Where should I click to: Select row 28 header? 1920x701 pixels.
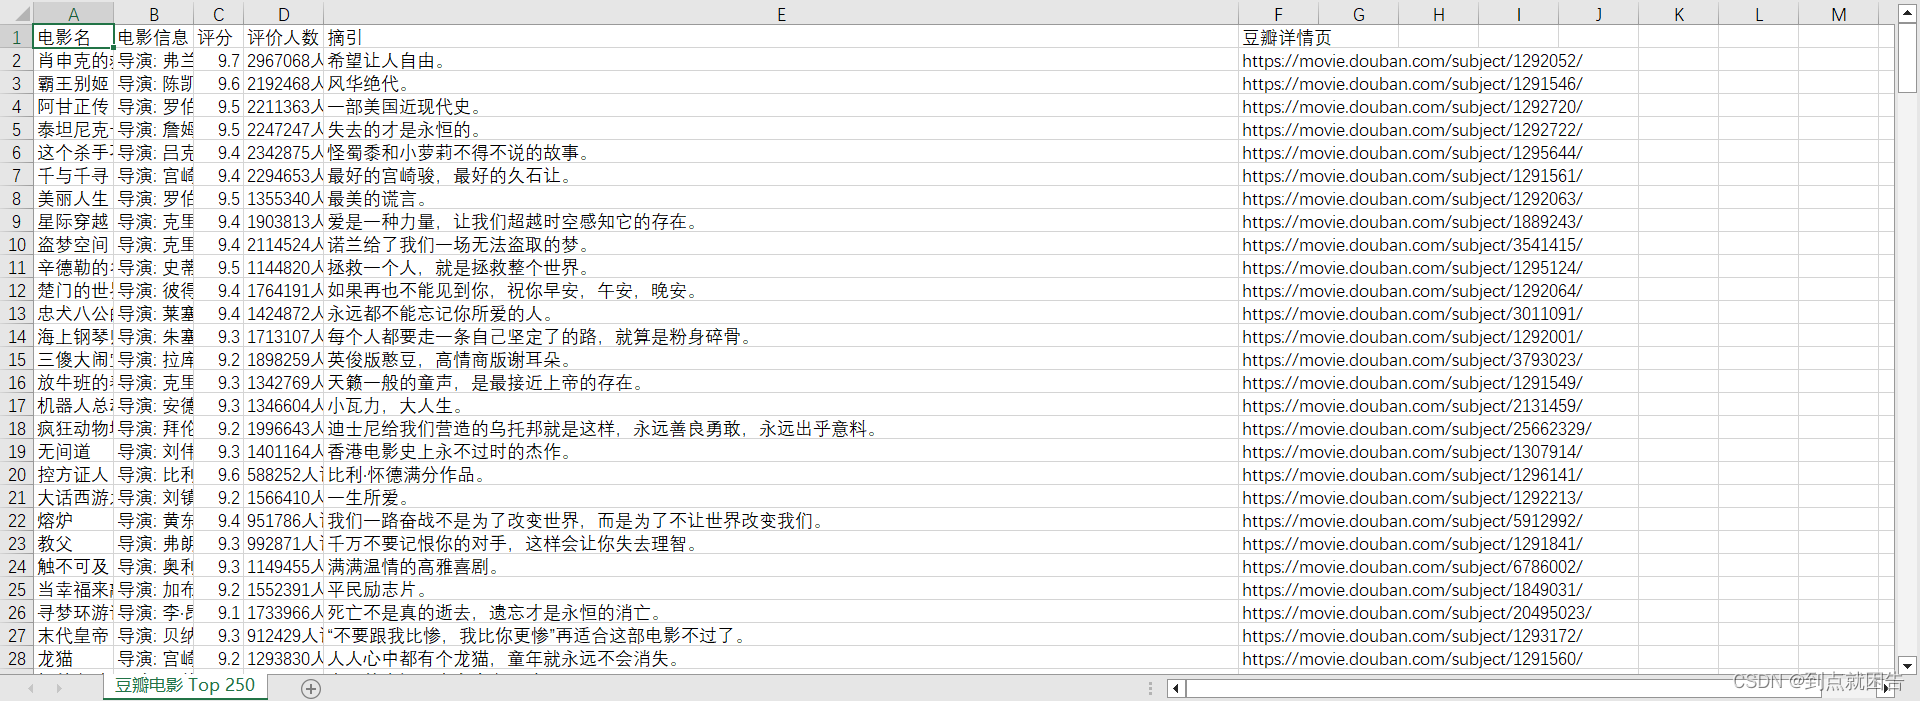pyautogui.click(x=16, y=658)
